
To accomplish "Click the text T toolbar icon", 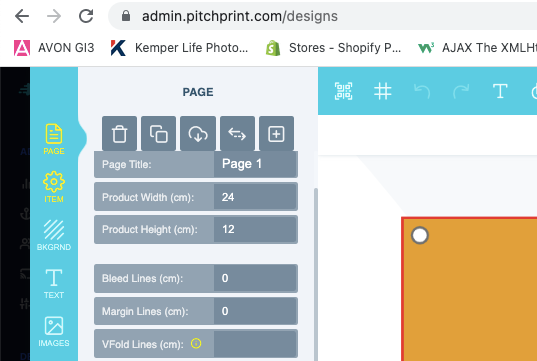I will tap(500, 91).
